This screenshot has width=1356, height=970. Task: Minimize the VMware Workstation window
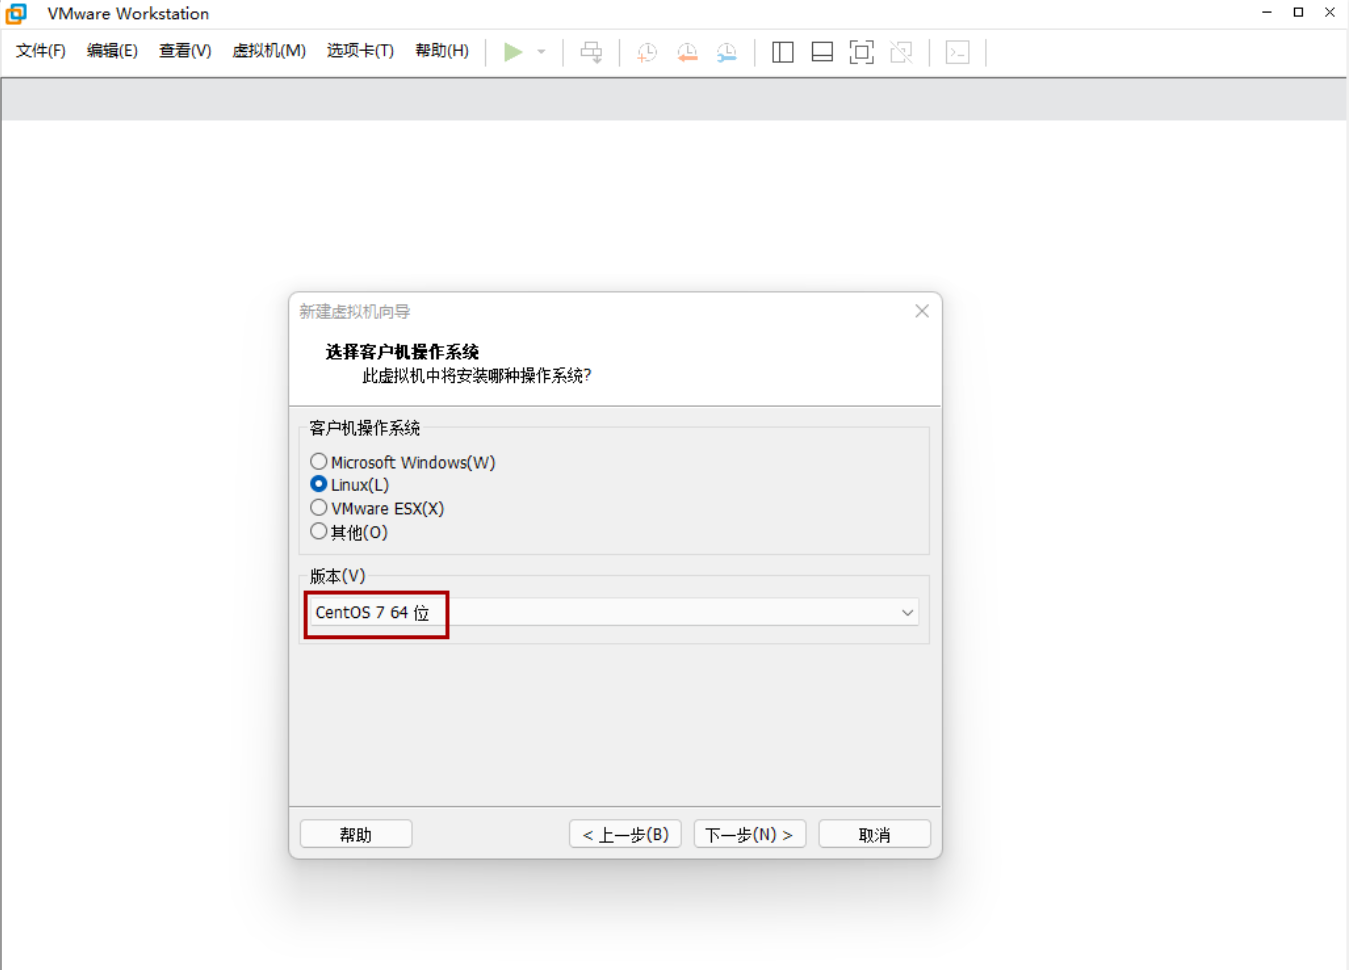1267,13
